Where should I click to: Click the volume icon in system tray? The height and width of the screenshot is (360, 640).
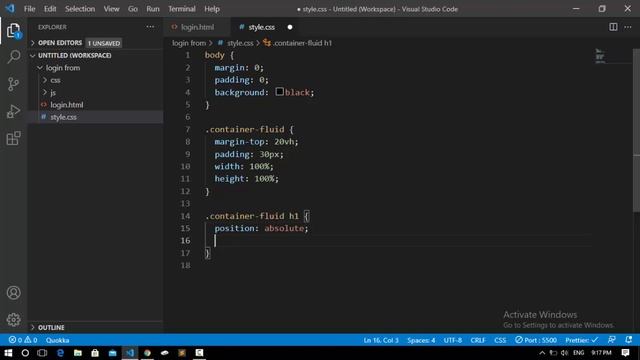[x=564, y=353]
